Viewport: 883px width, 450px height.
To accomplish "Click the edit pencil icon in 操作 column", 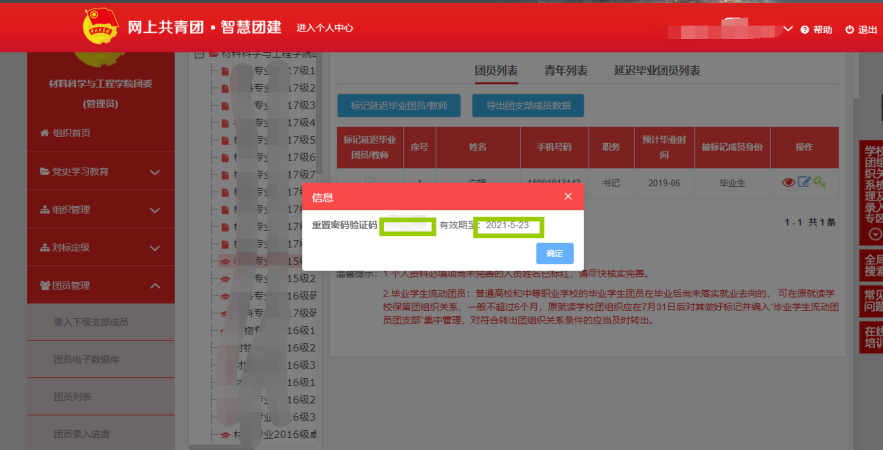I will point(804,182).
